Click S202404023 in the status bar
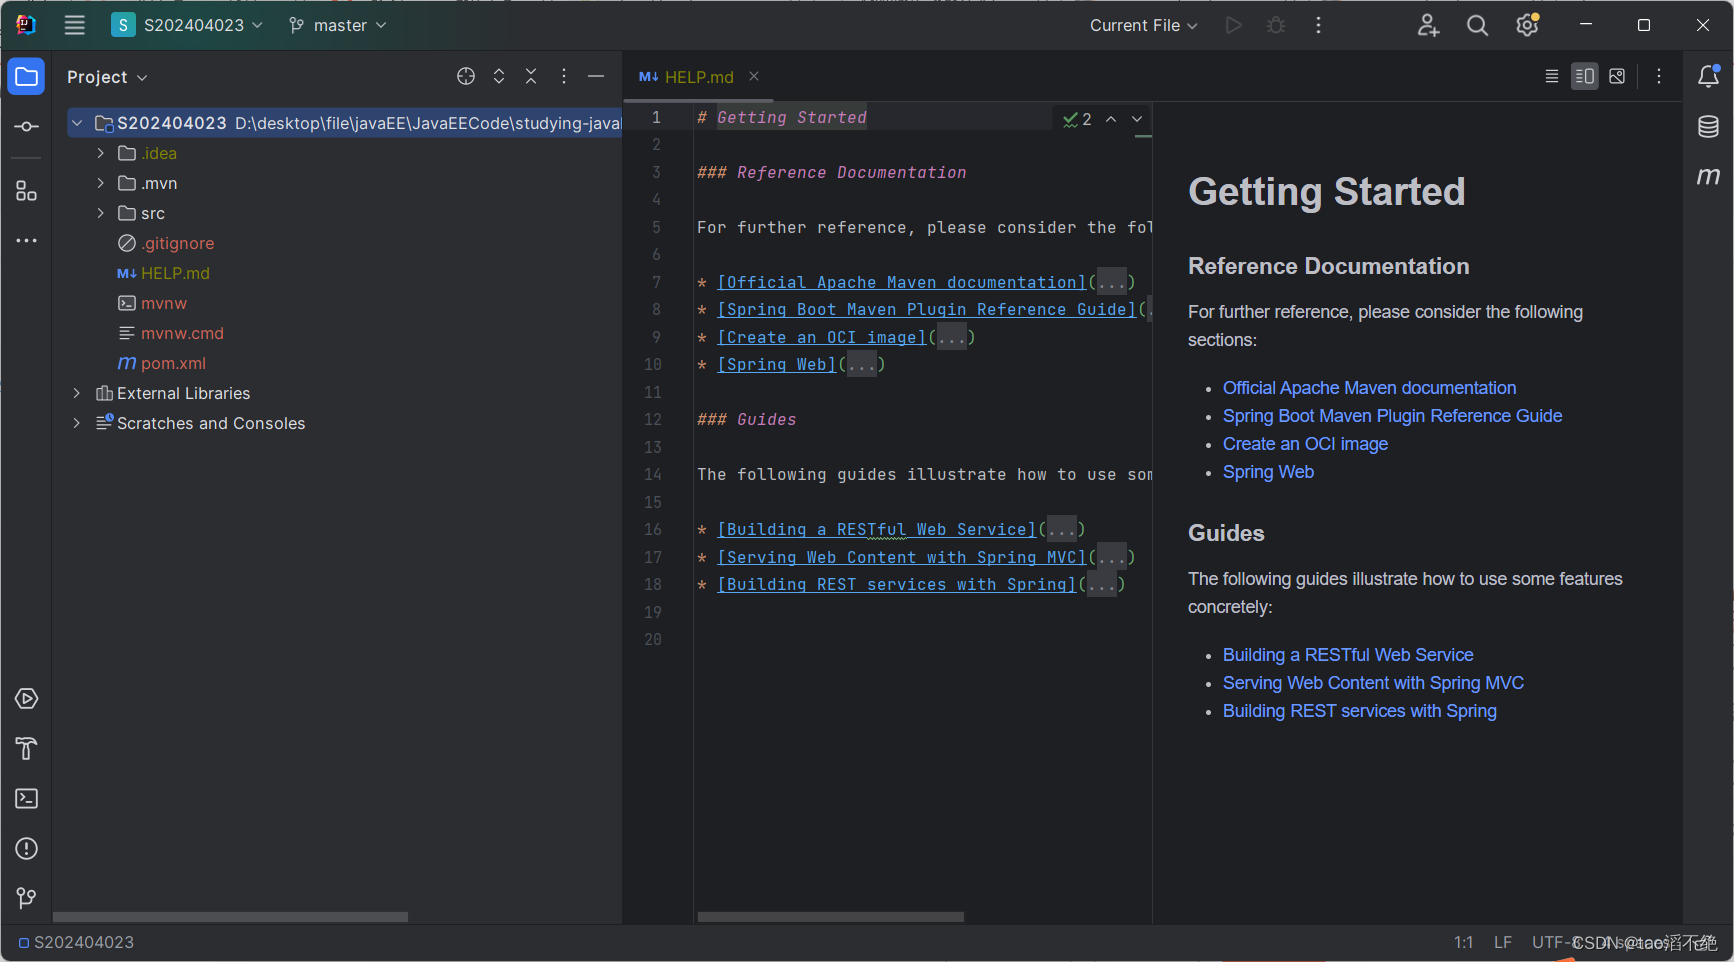Image resolution: width=1734 pixels, height=962 pixels. point(76,943)
